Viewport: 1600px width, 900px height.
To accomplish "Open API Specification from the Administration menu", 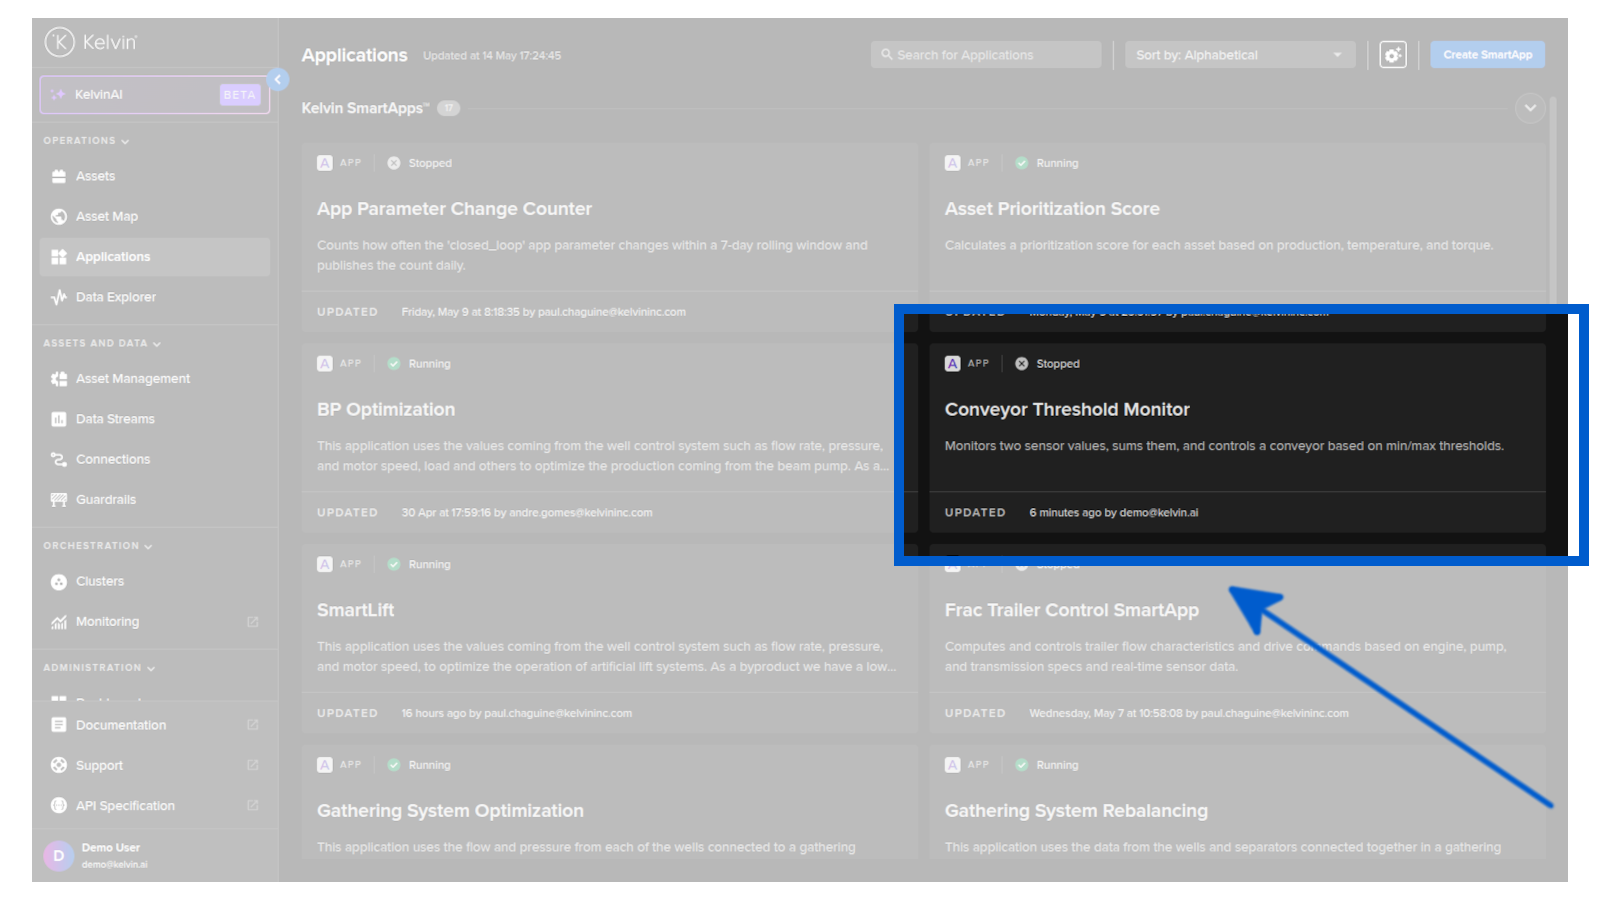I will (x=125, y=805).
